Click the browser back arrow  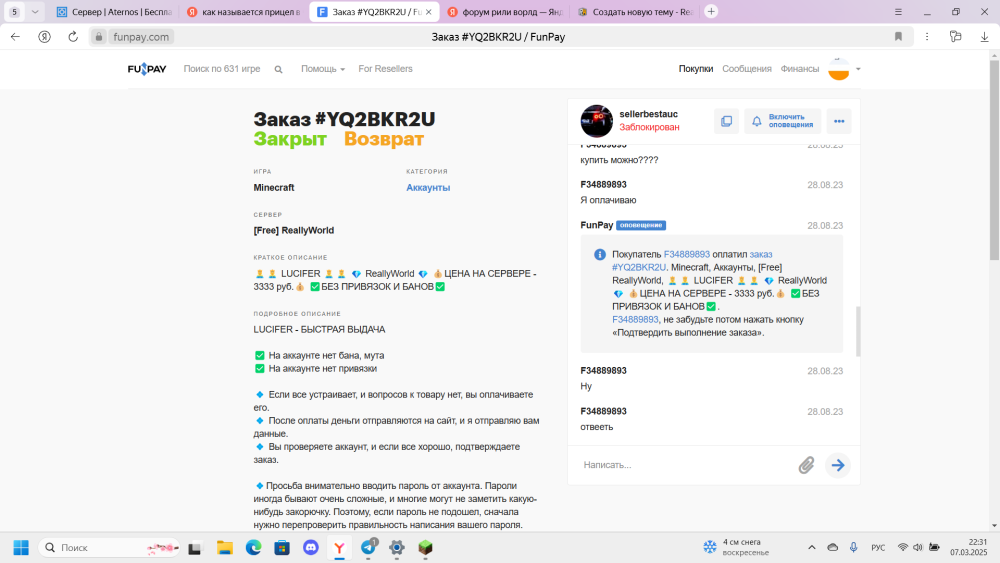click(15, 37)
